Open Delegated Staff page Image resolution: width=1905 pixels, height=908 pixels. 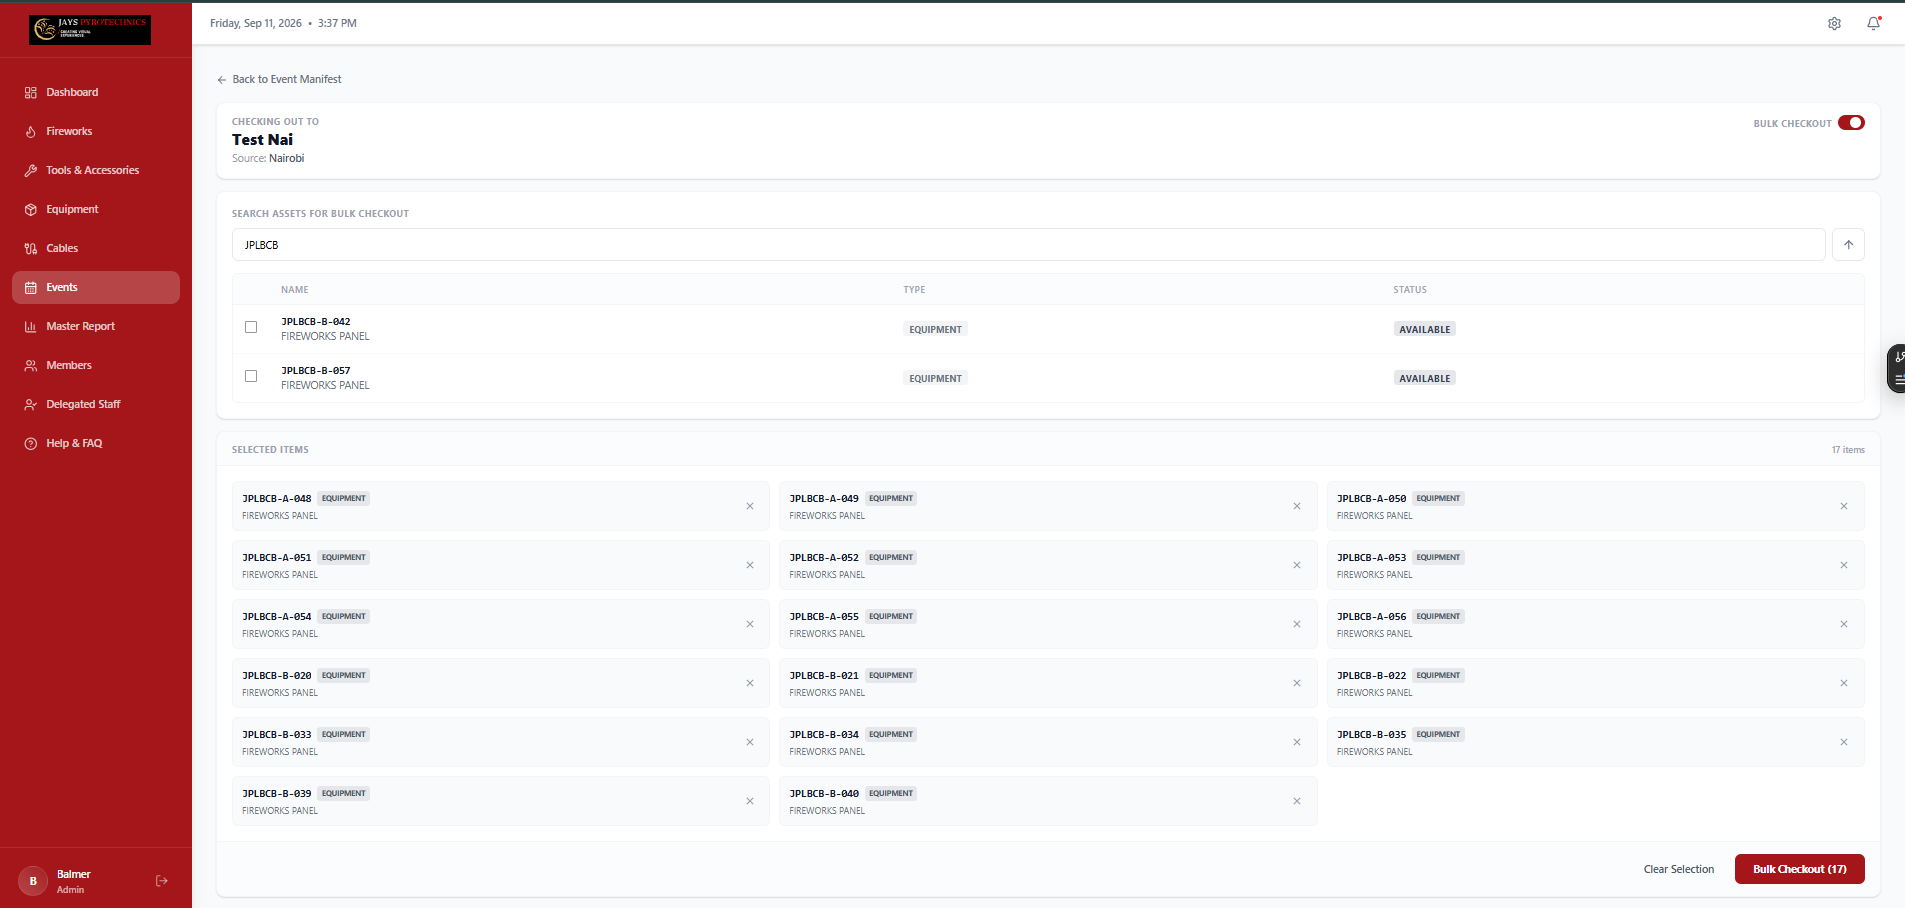pos(96,404)
